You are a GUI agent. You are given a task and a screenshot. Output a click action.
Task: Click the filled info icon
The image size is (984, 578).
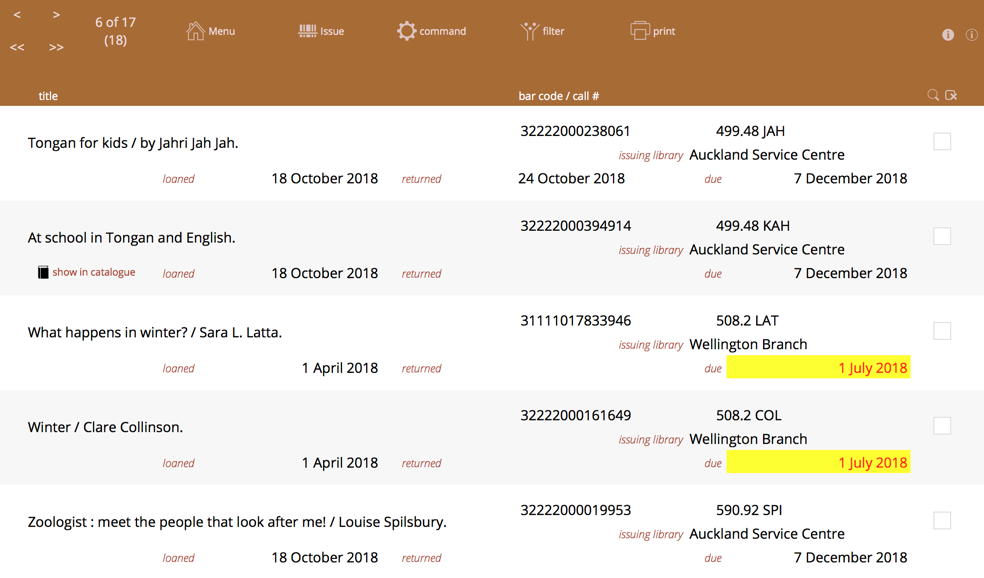(x=948, y=35)
